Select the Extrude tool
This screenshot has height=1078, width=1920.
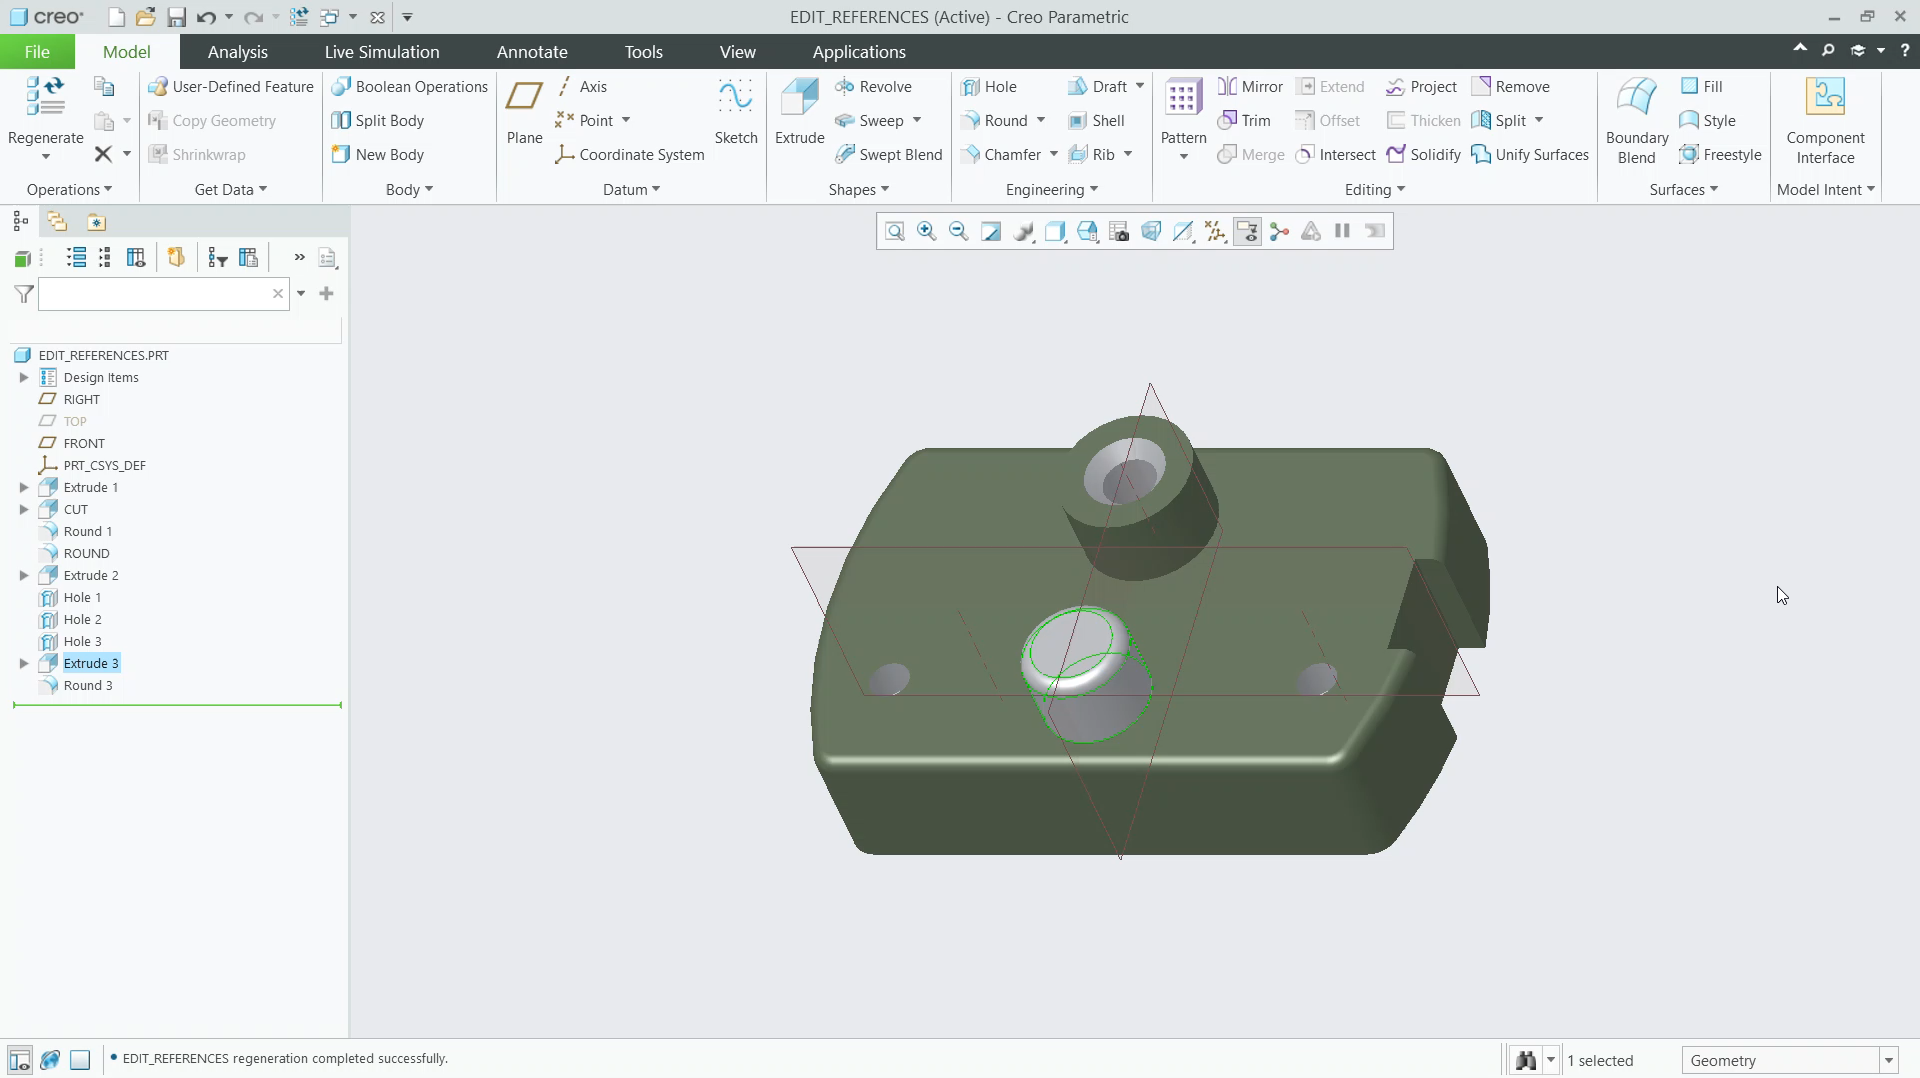click(799, 112)
